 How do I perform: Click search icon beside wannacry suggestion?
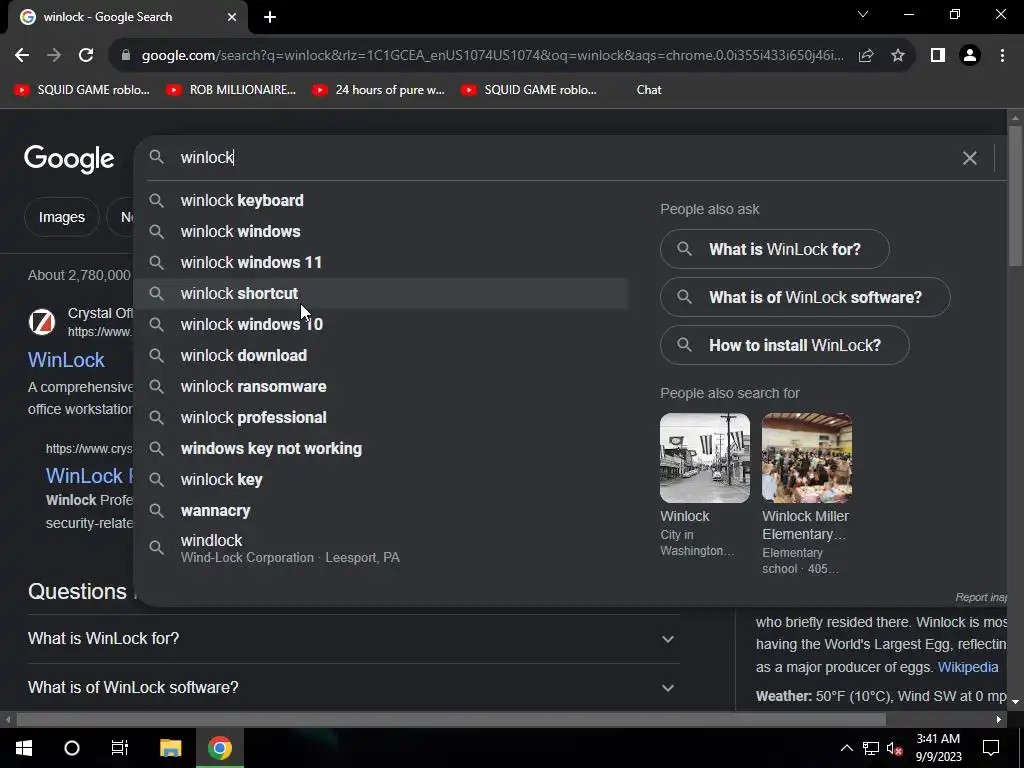(156, 511)
